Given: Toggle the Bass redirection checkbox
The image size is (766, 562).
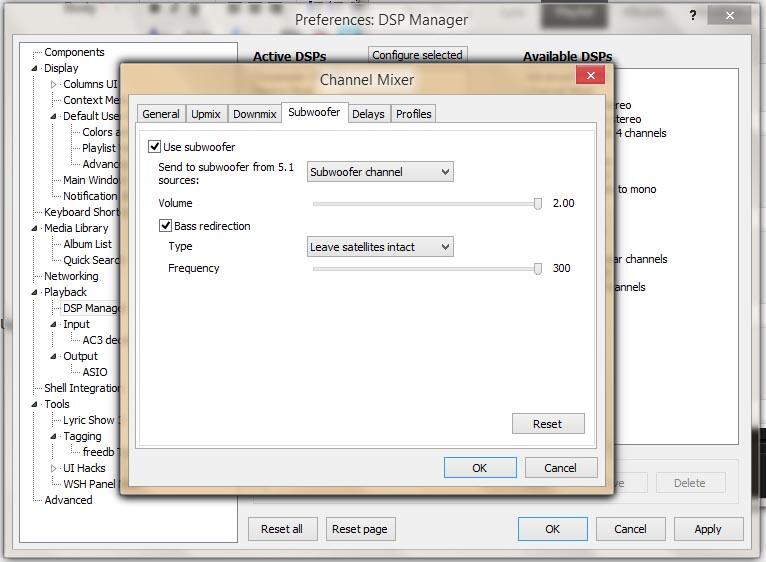Looking at the screenshot, I should (166, 226).
